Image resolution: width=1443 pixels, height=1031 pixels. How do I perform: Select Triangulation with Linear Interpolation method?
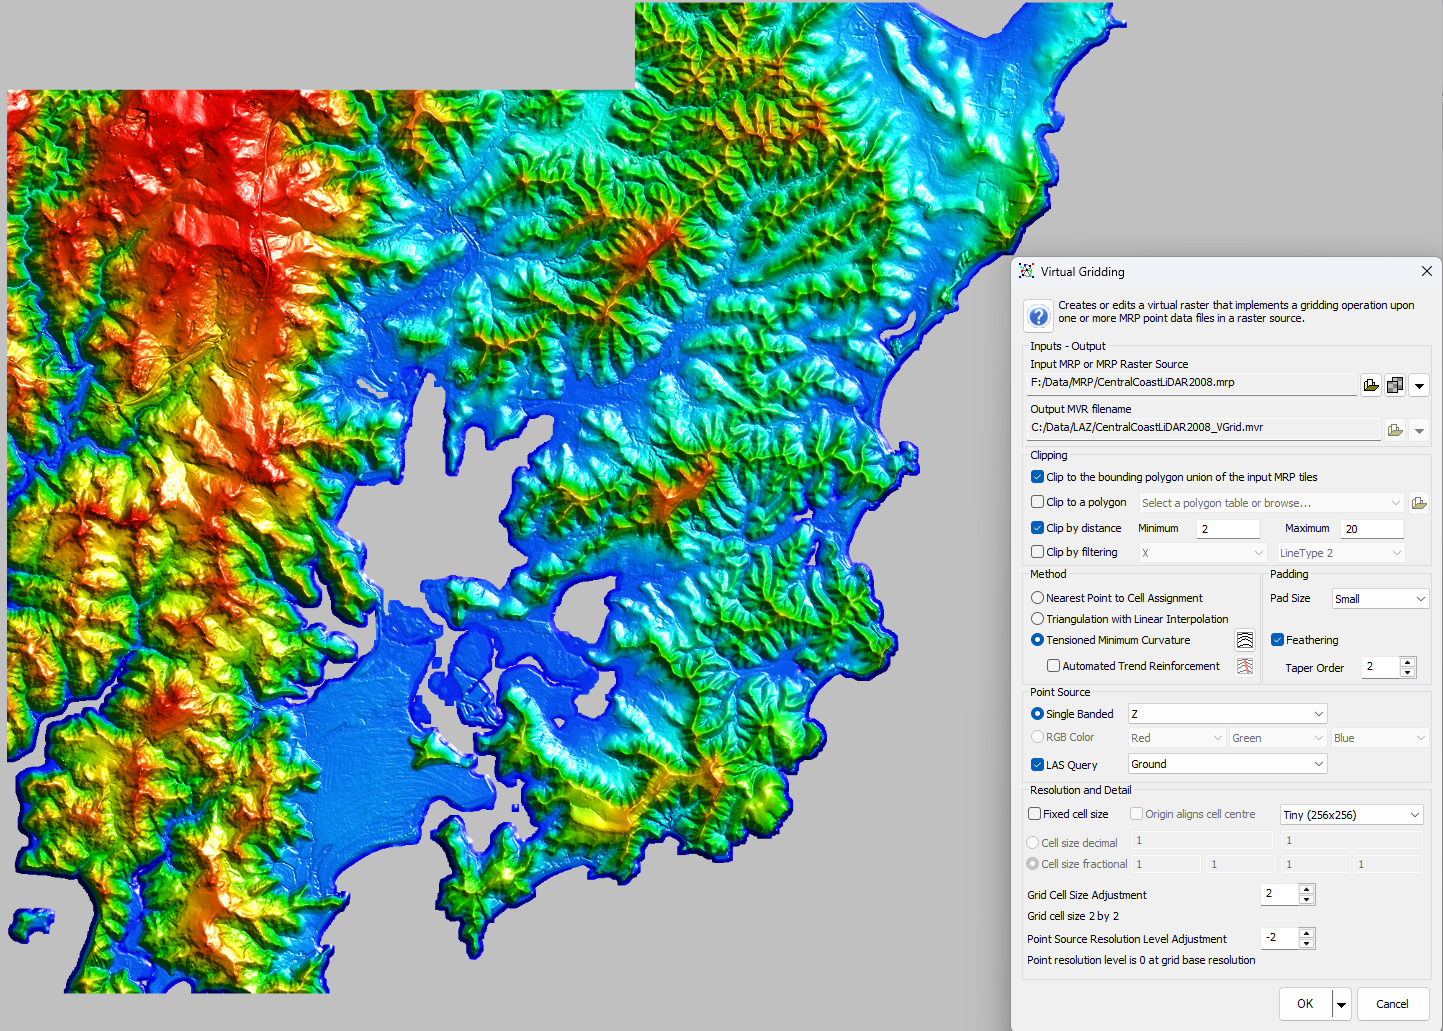tap(1038, 619)
